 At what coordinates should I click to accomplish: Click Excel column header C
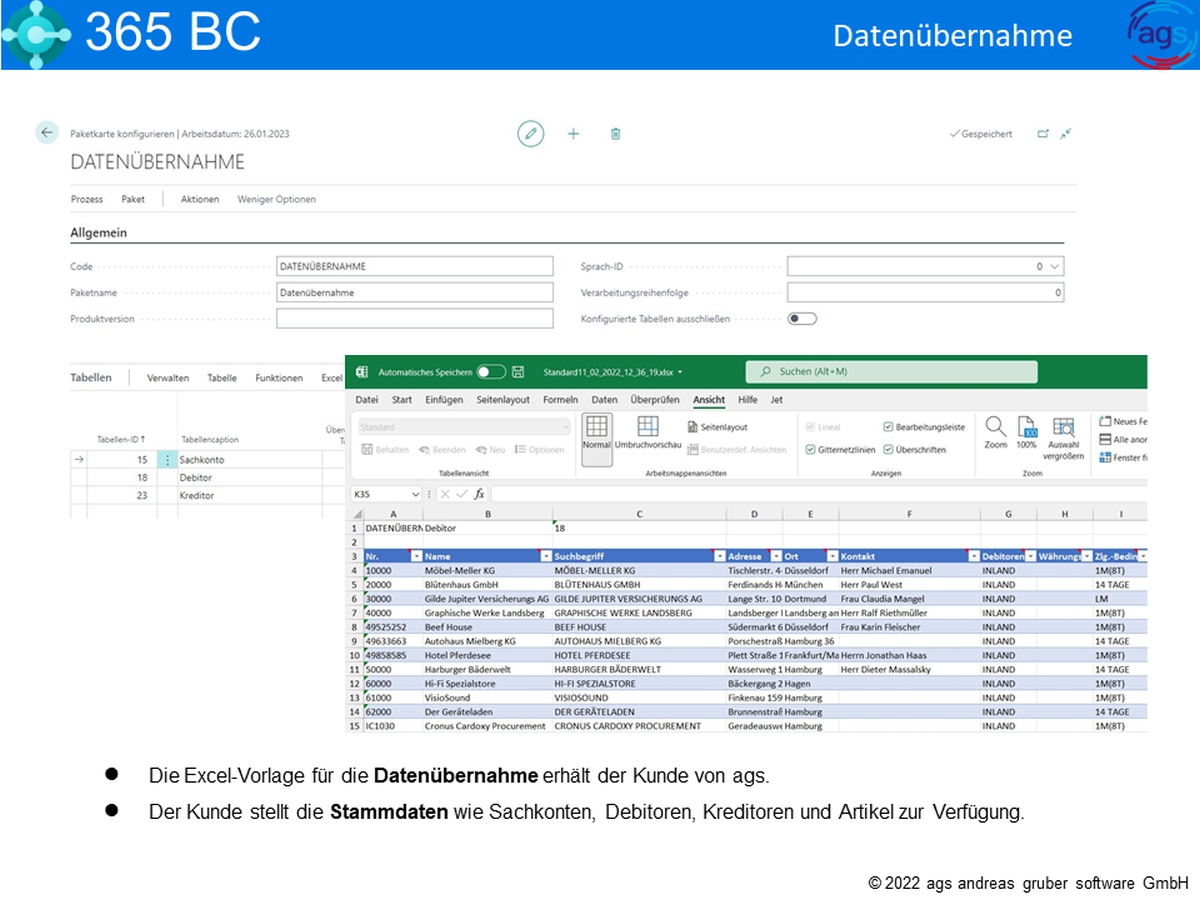click(638, 513)
